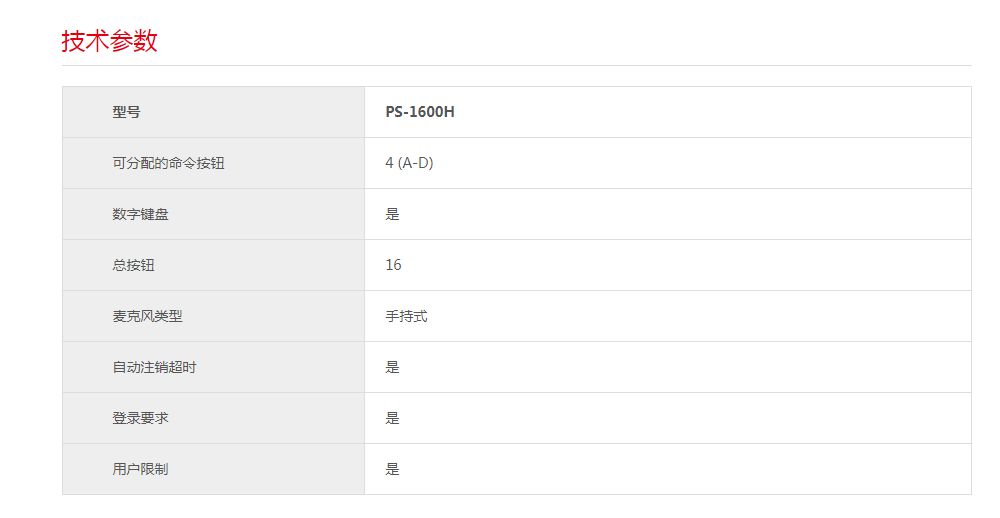
Task: Click the PS-1600H model value
Action: [420, 112]
